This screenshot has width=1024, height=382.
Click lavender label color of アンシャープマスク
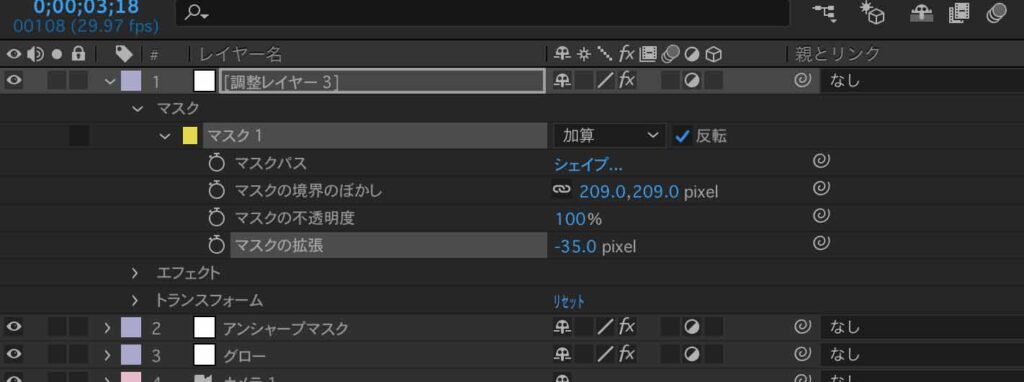tap(131, 327)
